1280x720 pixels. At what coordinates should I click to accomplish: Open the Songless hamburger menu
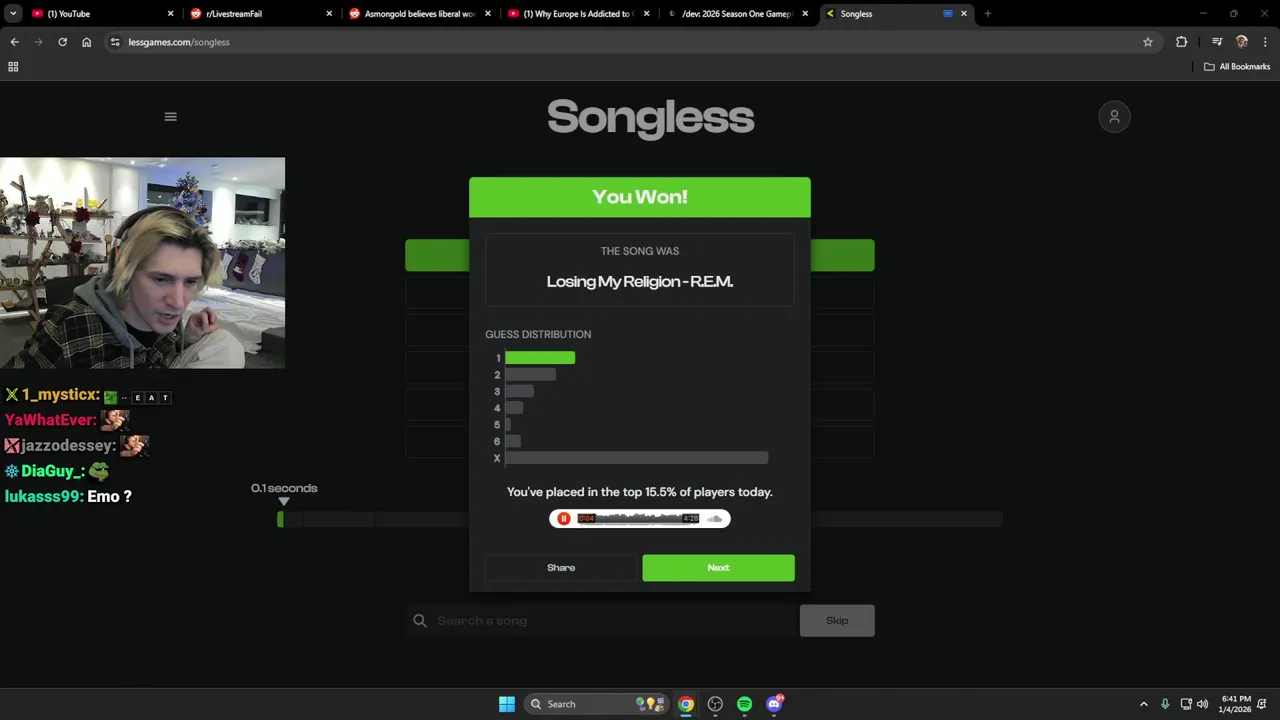[170, 117]
